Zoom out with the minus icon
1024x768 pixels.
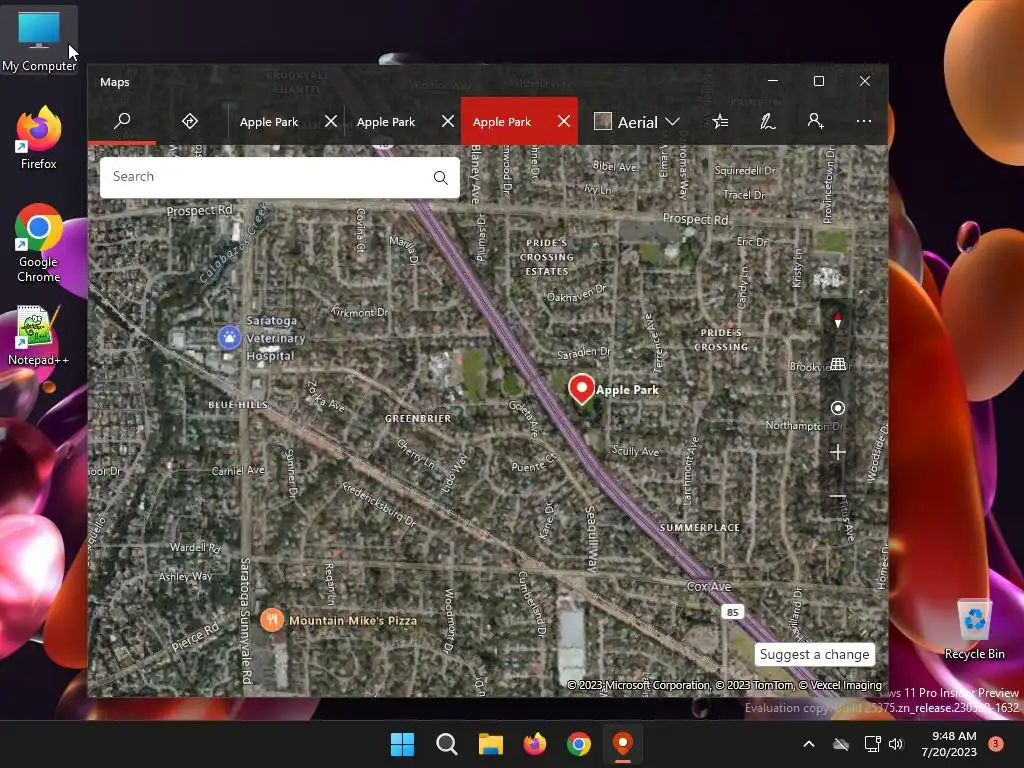[x=838, y=496]
